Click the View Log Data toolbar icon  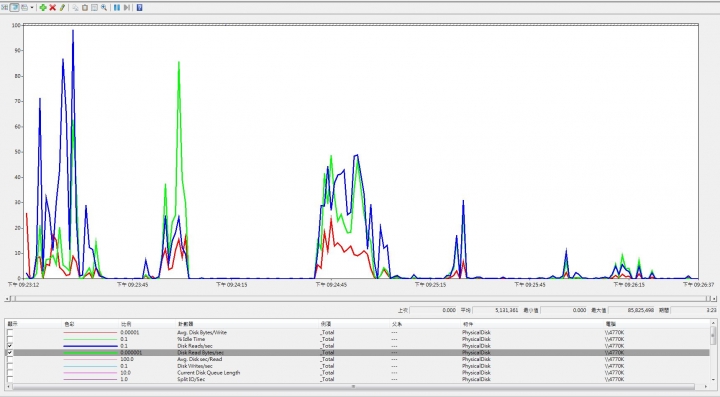point(14,7)
